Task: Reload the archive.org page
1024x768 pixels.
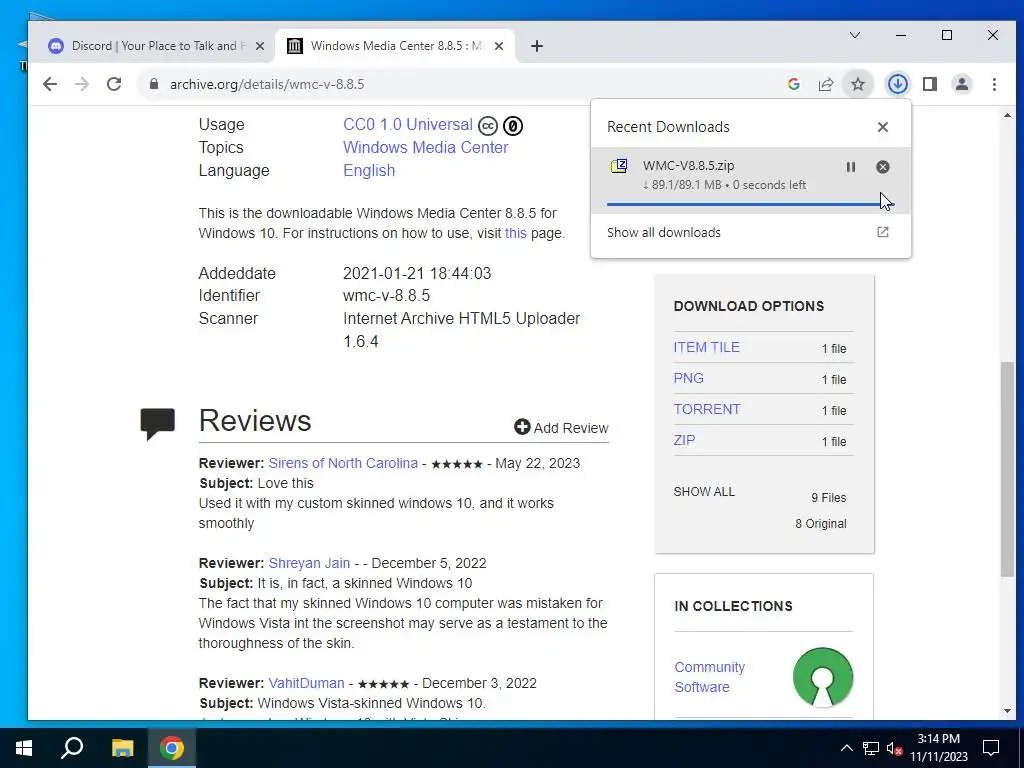Action: tap(114, 84)
